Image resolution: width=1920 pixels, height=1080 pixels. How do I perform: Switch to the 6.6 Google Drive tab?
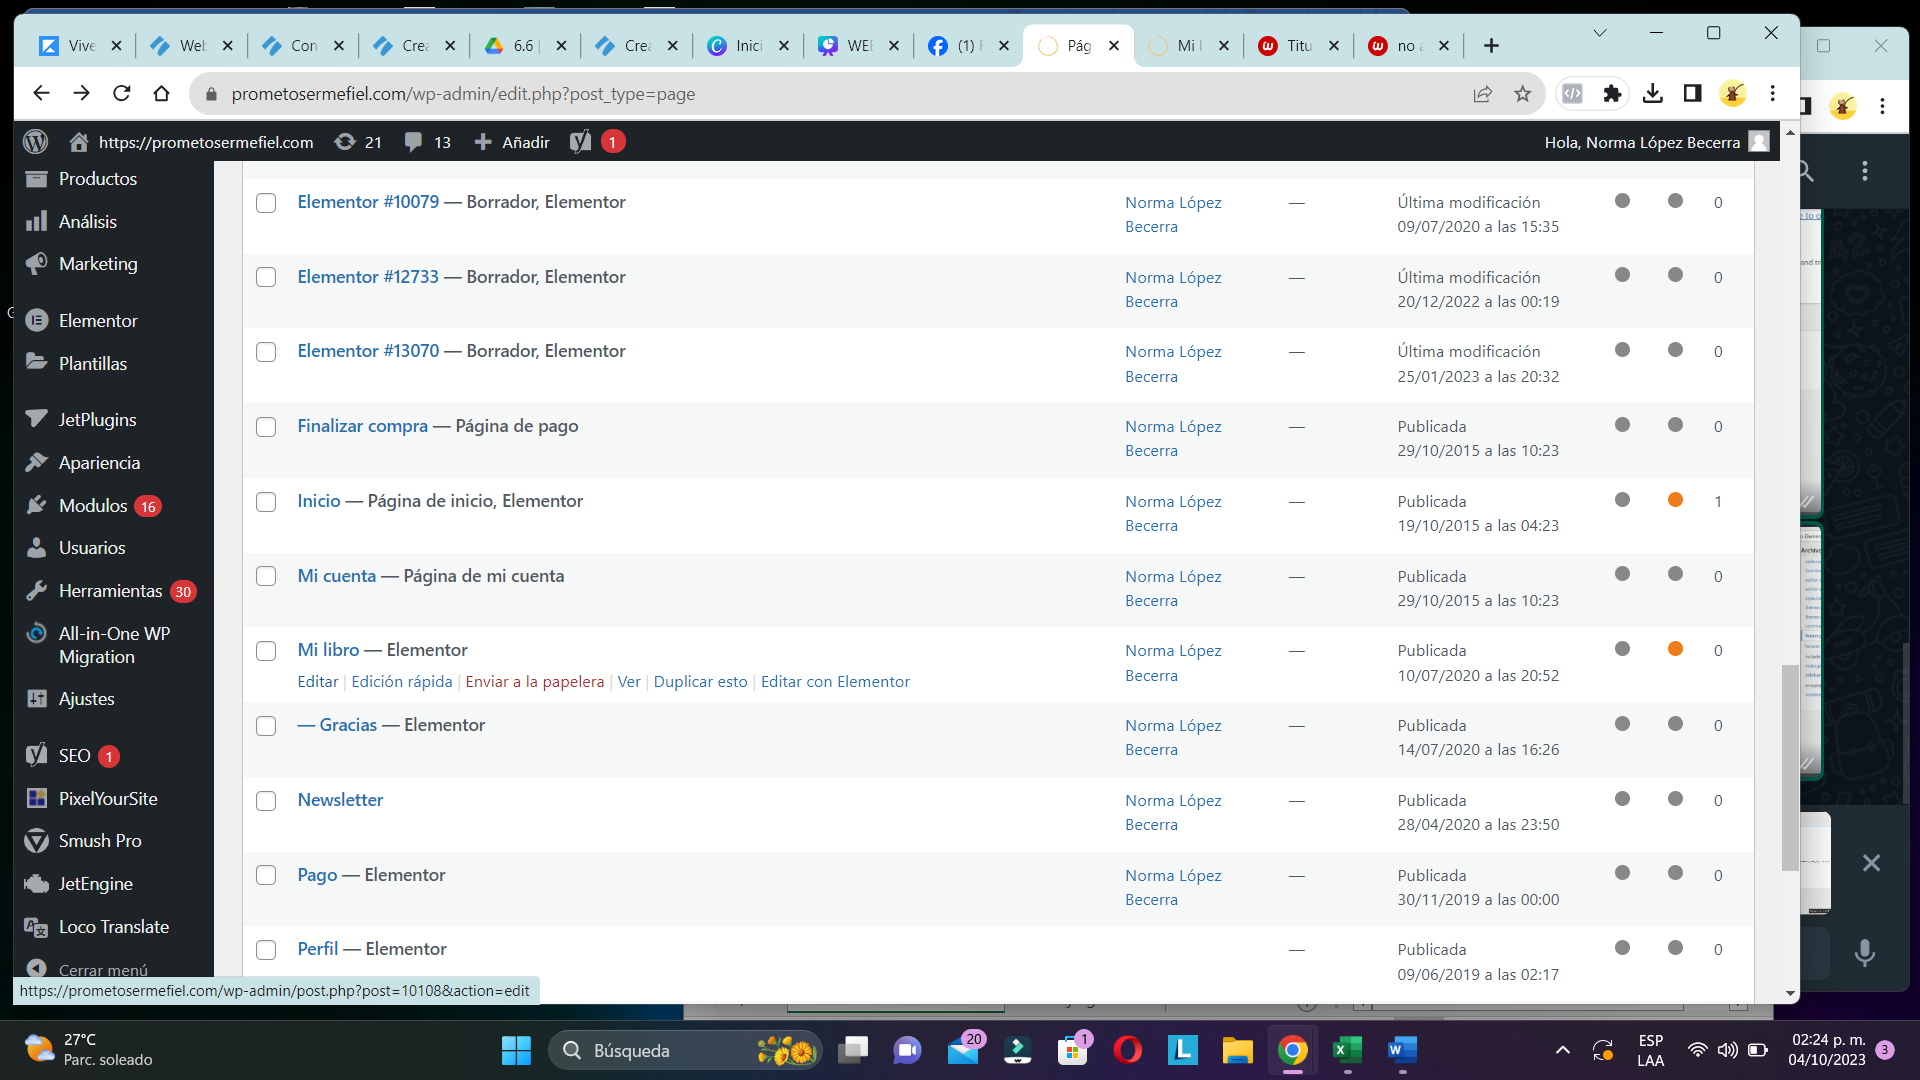point(524,46)
